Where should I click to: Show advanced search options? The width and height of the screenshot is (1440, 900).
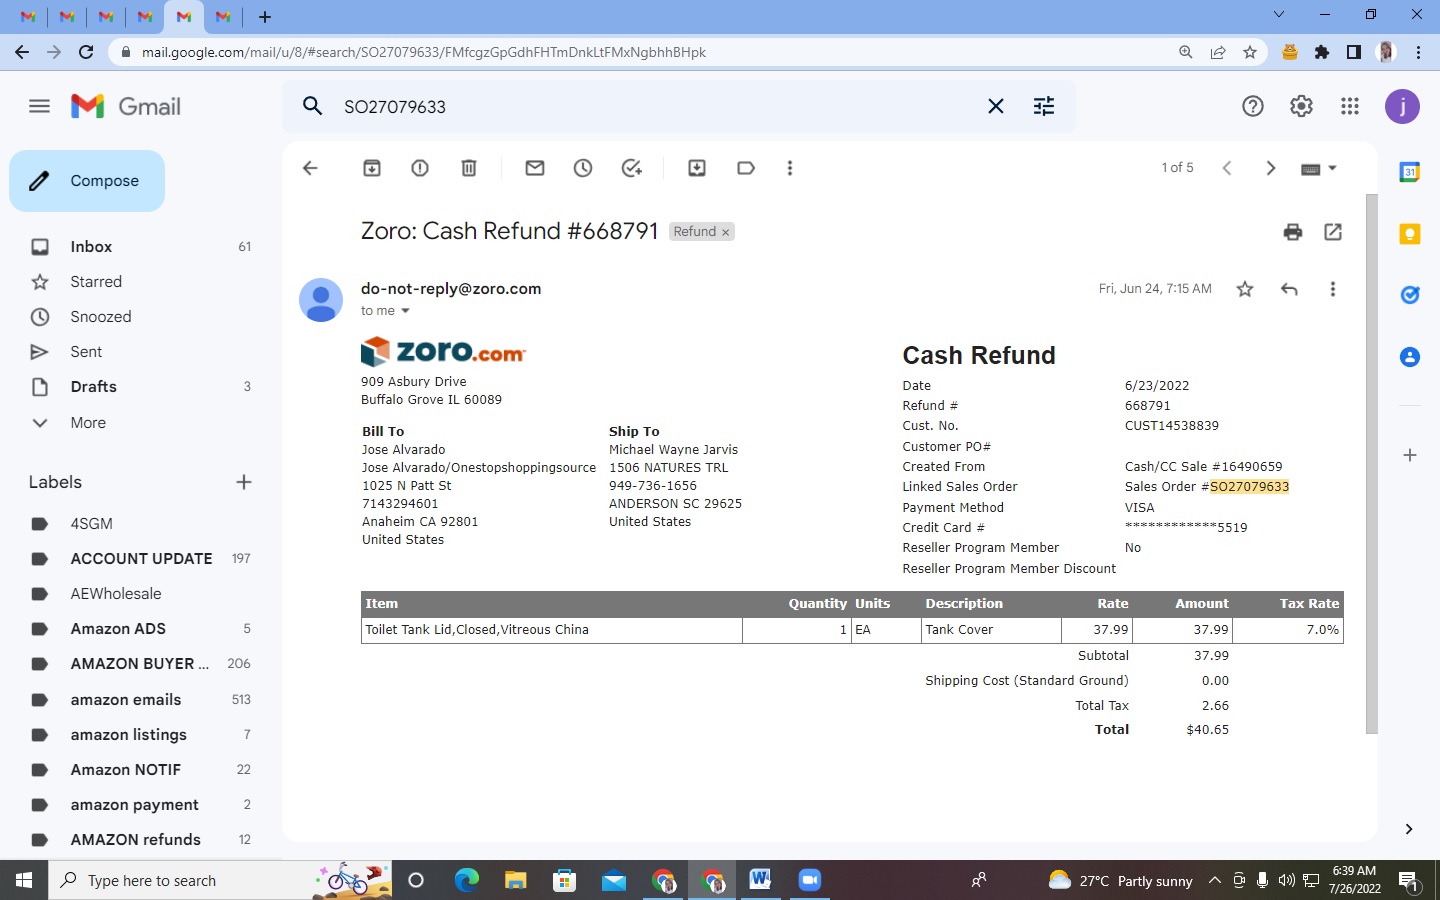[x=1044, y=106]
